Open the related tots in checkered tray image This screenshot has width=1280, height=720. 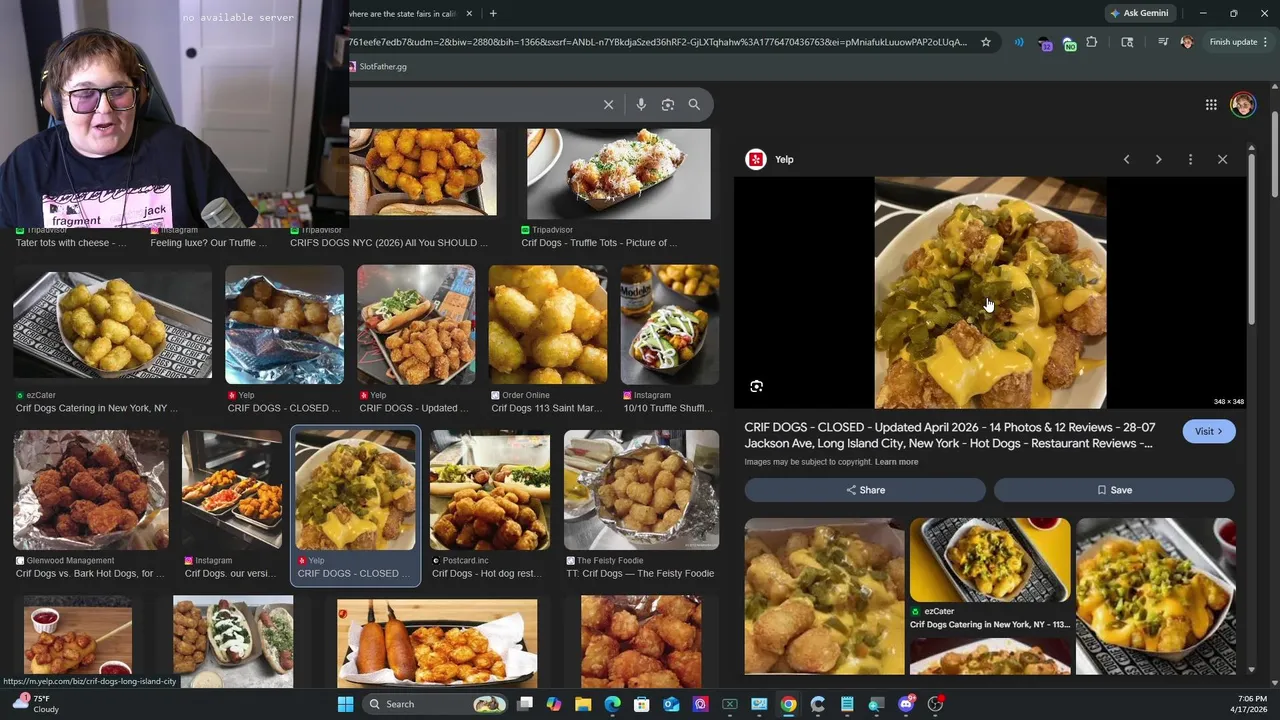[1156, 596]
